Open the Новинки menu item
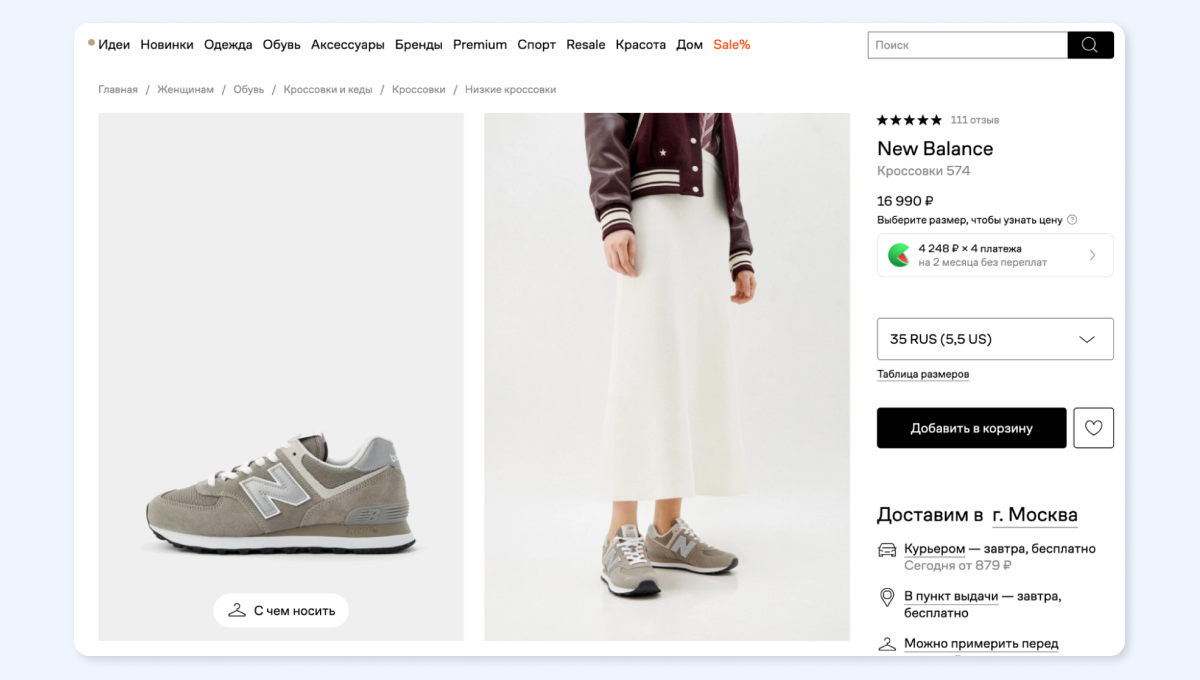The image size is (1200, 680). point(167,45)
